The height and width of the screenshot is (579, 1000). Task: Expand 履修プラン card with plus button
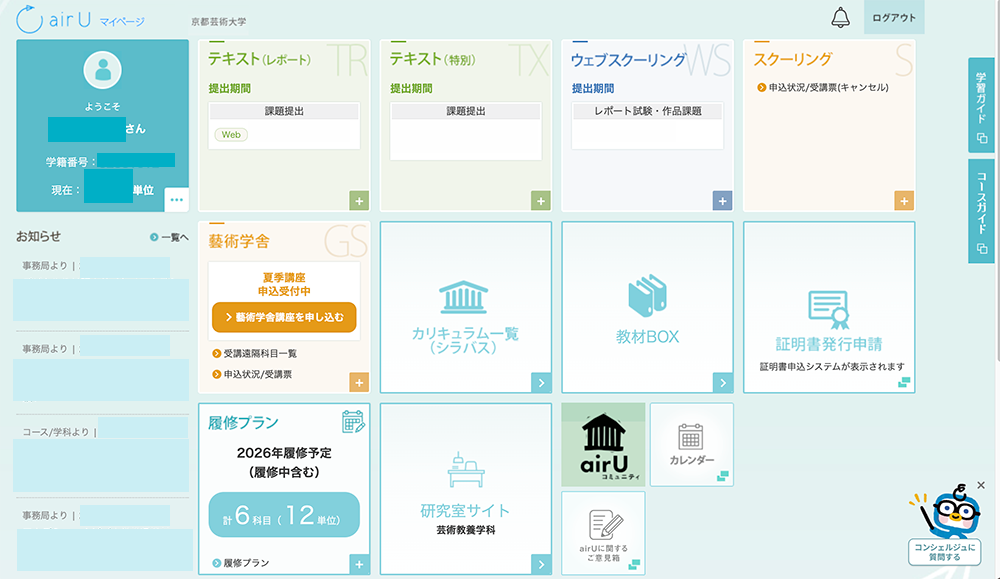pyautogui.click(x=359, y=564)
